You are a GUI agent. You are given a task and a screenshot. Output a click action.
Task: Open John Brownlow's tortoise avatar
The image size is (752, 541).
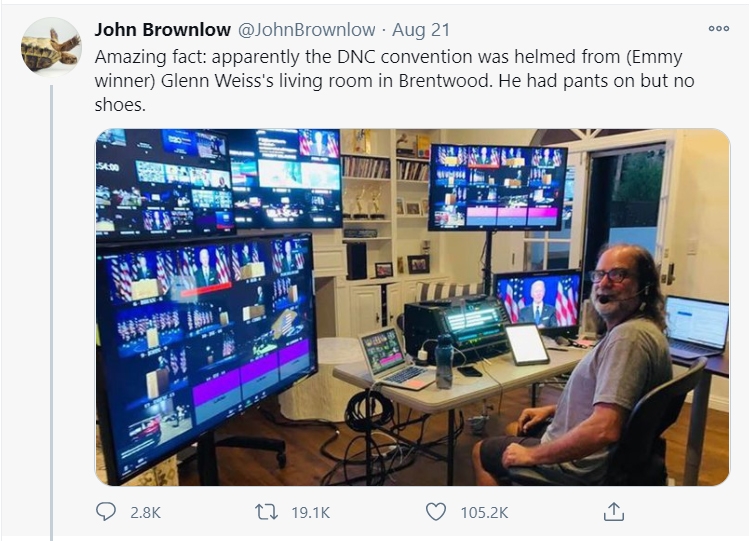click(x=51, y=47)
